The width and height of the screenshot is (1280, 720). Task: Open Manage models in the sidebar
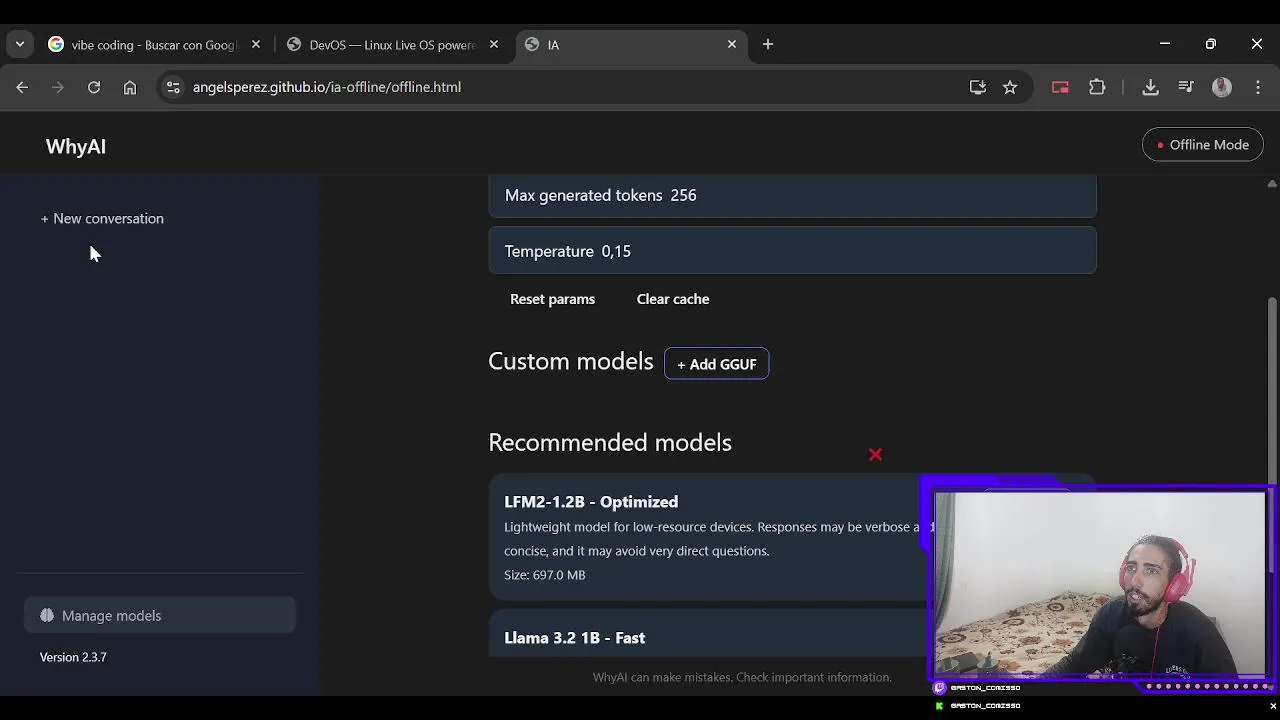(160, 616)
